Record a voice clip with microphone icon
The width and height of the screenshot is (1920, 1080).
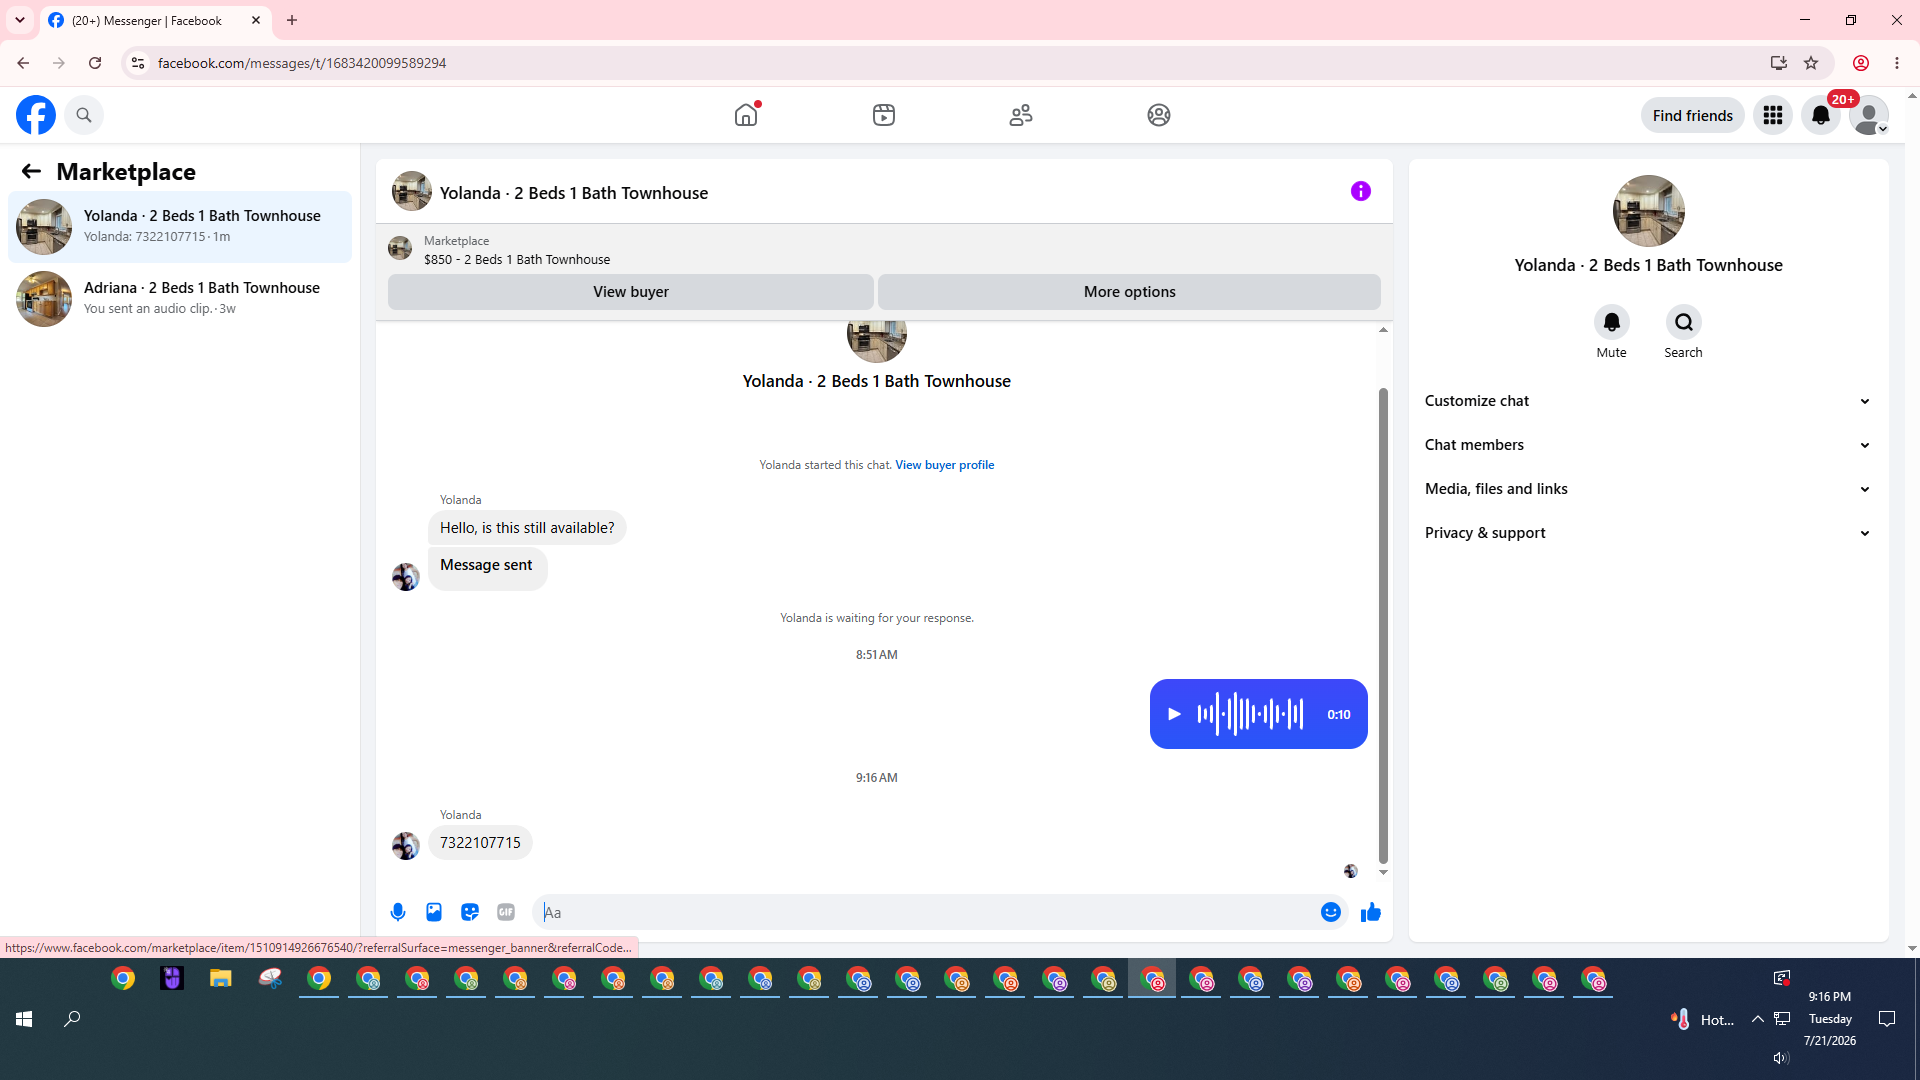coord(398,912)
